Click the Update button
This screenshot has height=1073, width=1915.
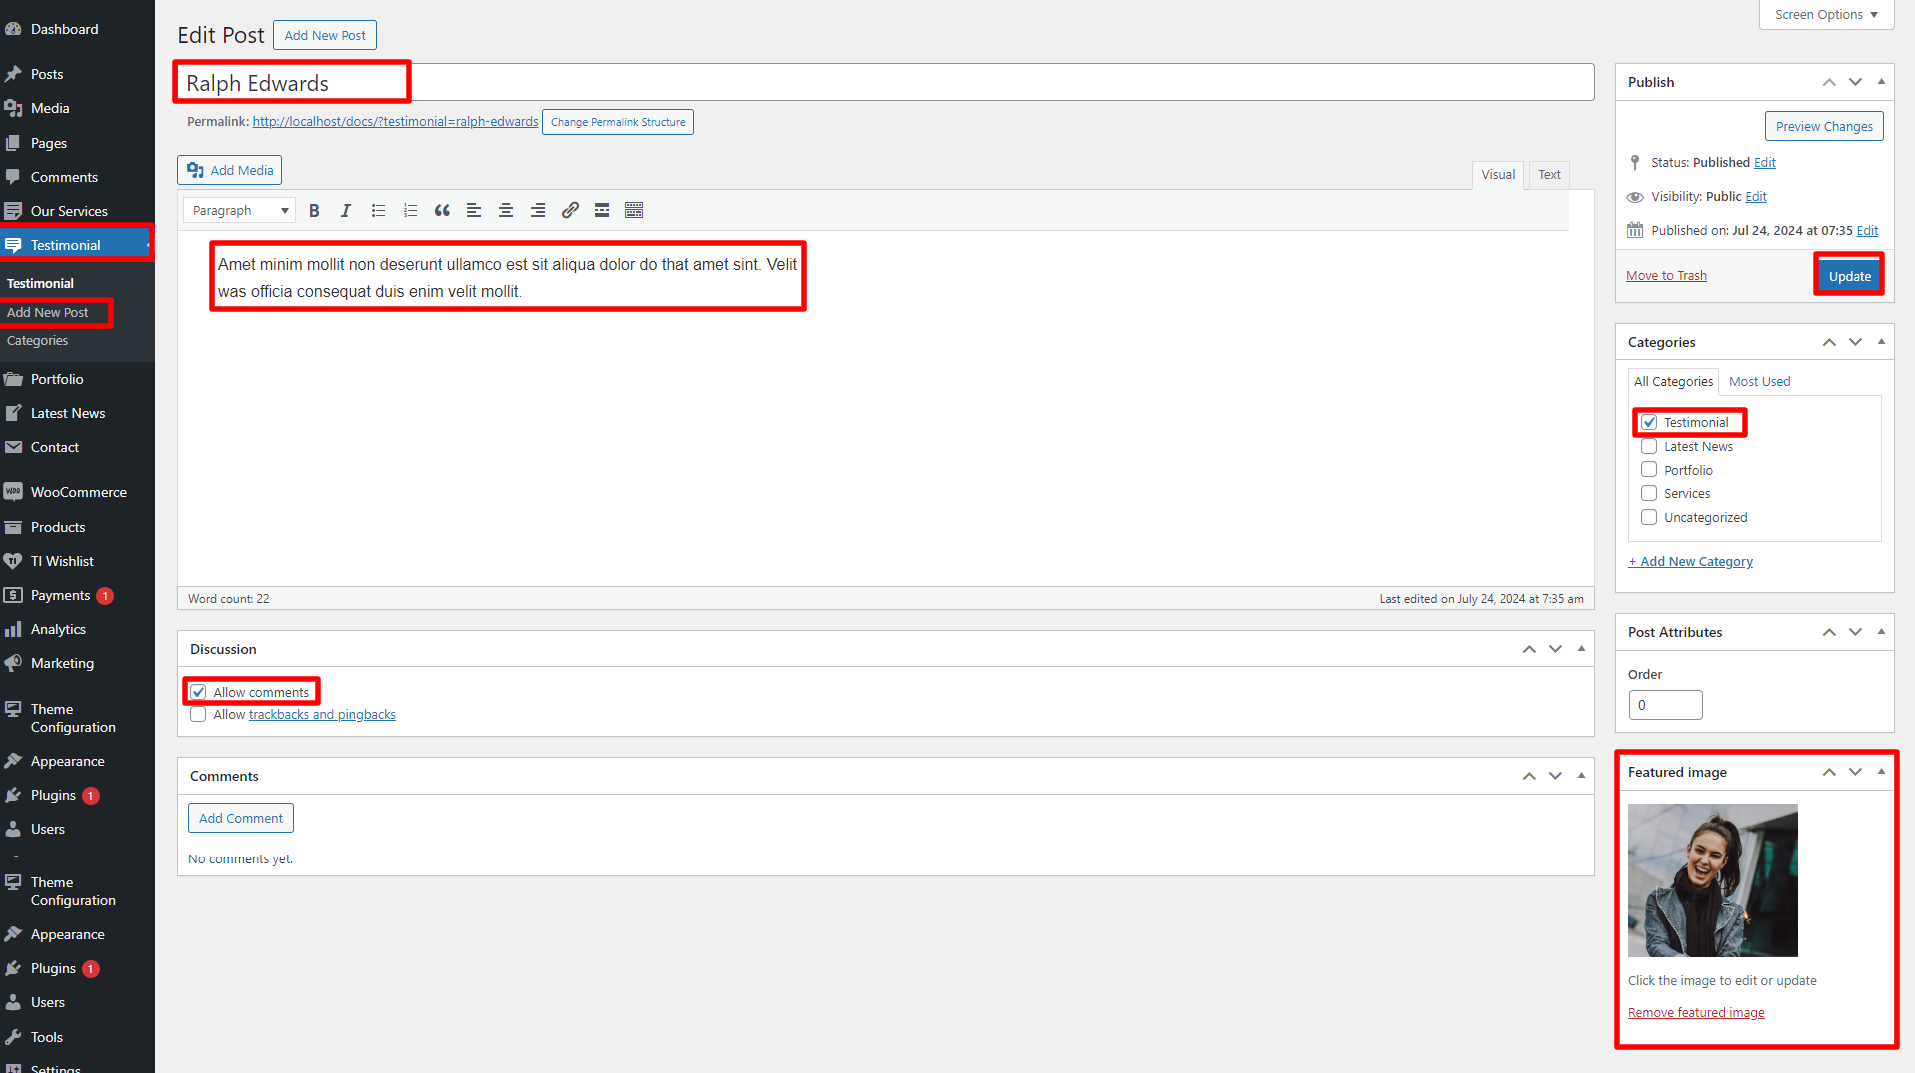(x=1849, y=276)
